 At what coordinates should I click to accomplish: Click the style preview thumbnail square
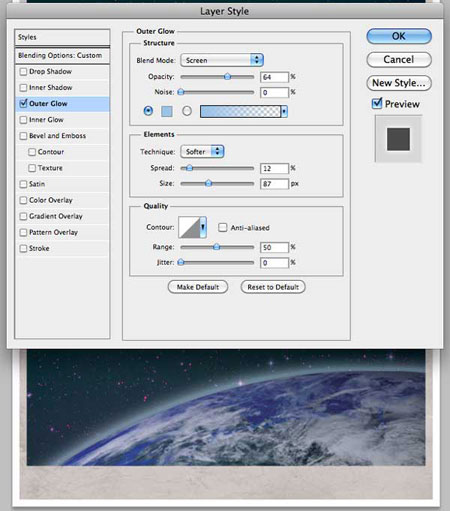pos(398,139)
